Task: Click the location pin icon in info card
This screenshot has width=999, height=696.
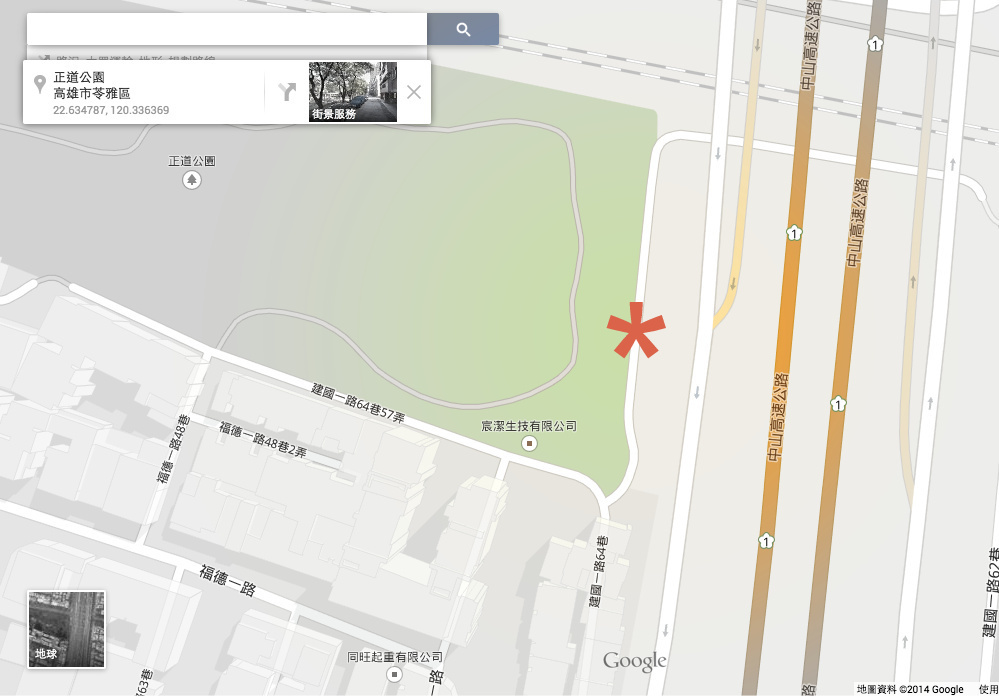Action: 40,84
